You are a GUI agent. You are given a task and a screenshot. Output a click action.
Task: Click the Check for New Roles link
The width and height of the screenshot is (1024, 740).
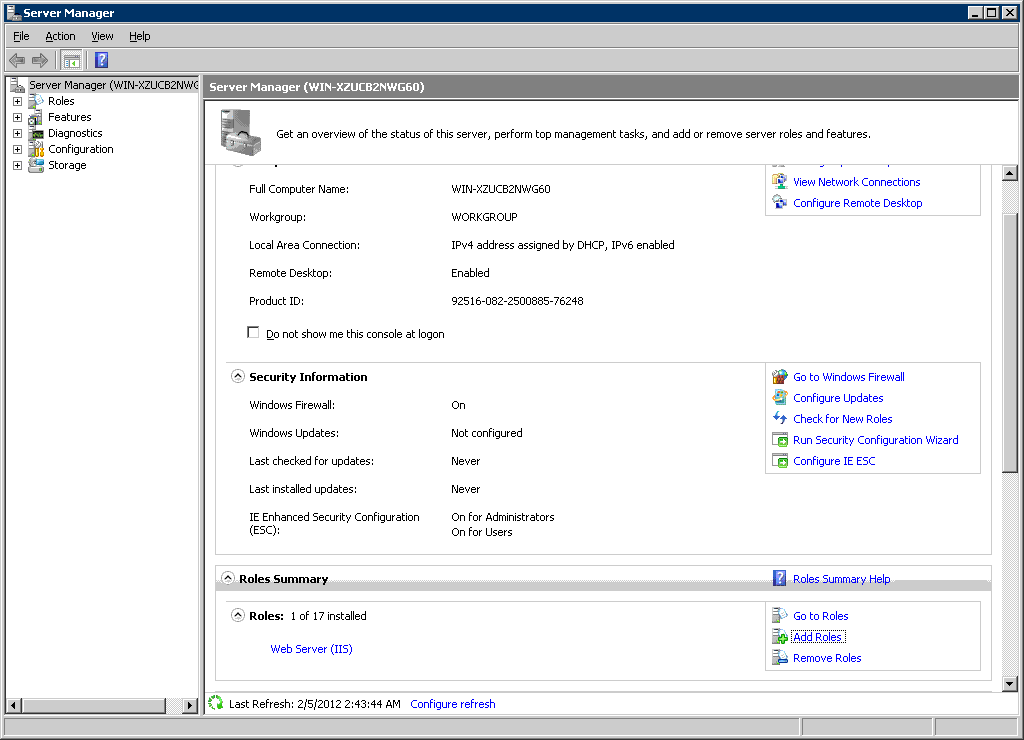coord(842,419)
